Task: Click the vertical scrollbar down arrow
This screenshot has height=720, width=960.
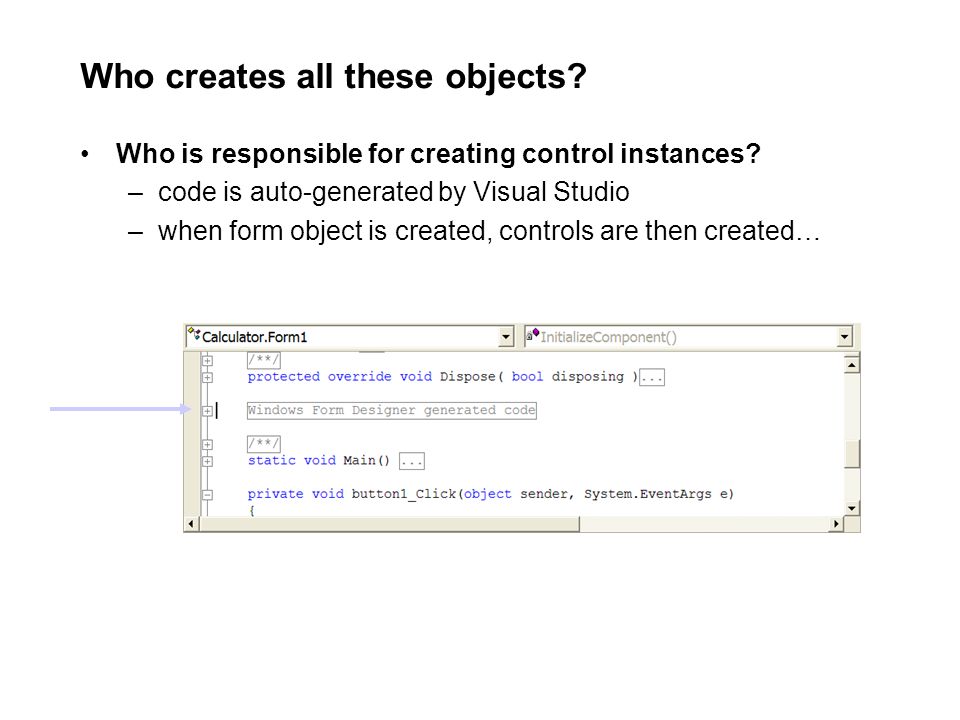Action: [852, 508]
